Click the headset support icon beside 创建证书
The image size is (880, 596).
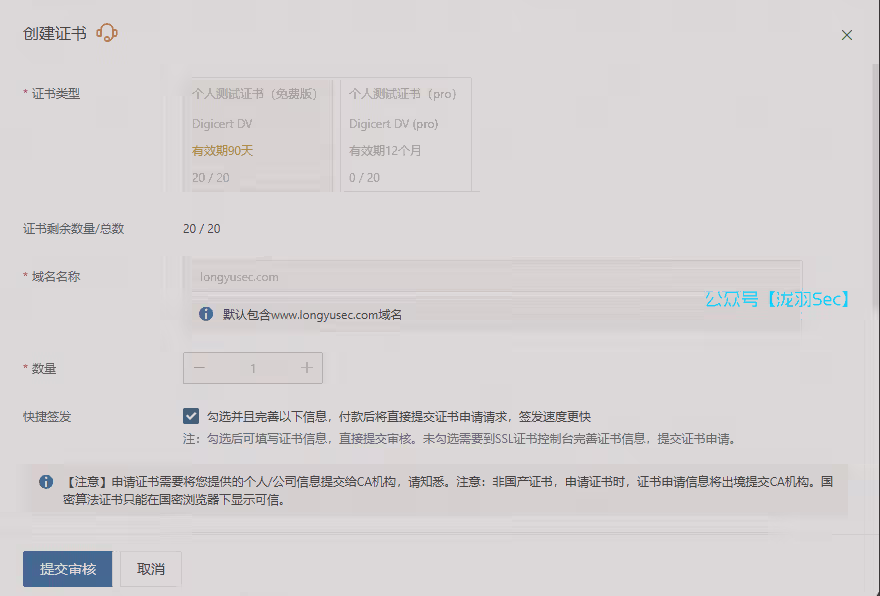click(107, 34)
